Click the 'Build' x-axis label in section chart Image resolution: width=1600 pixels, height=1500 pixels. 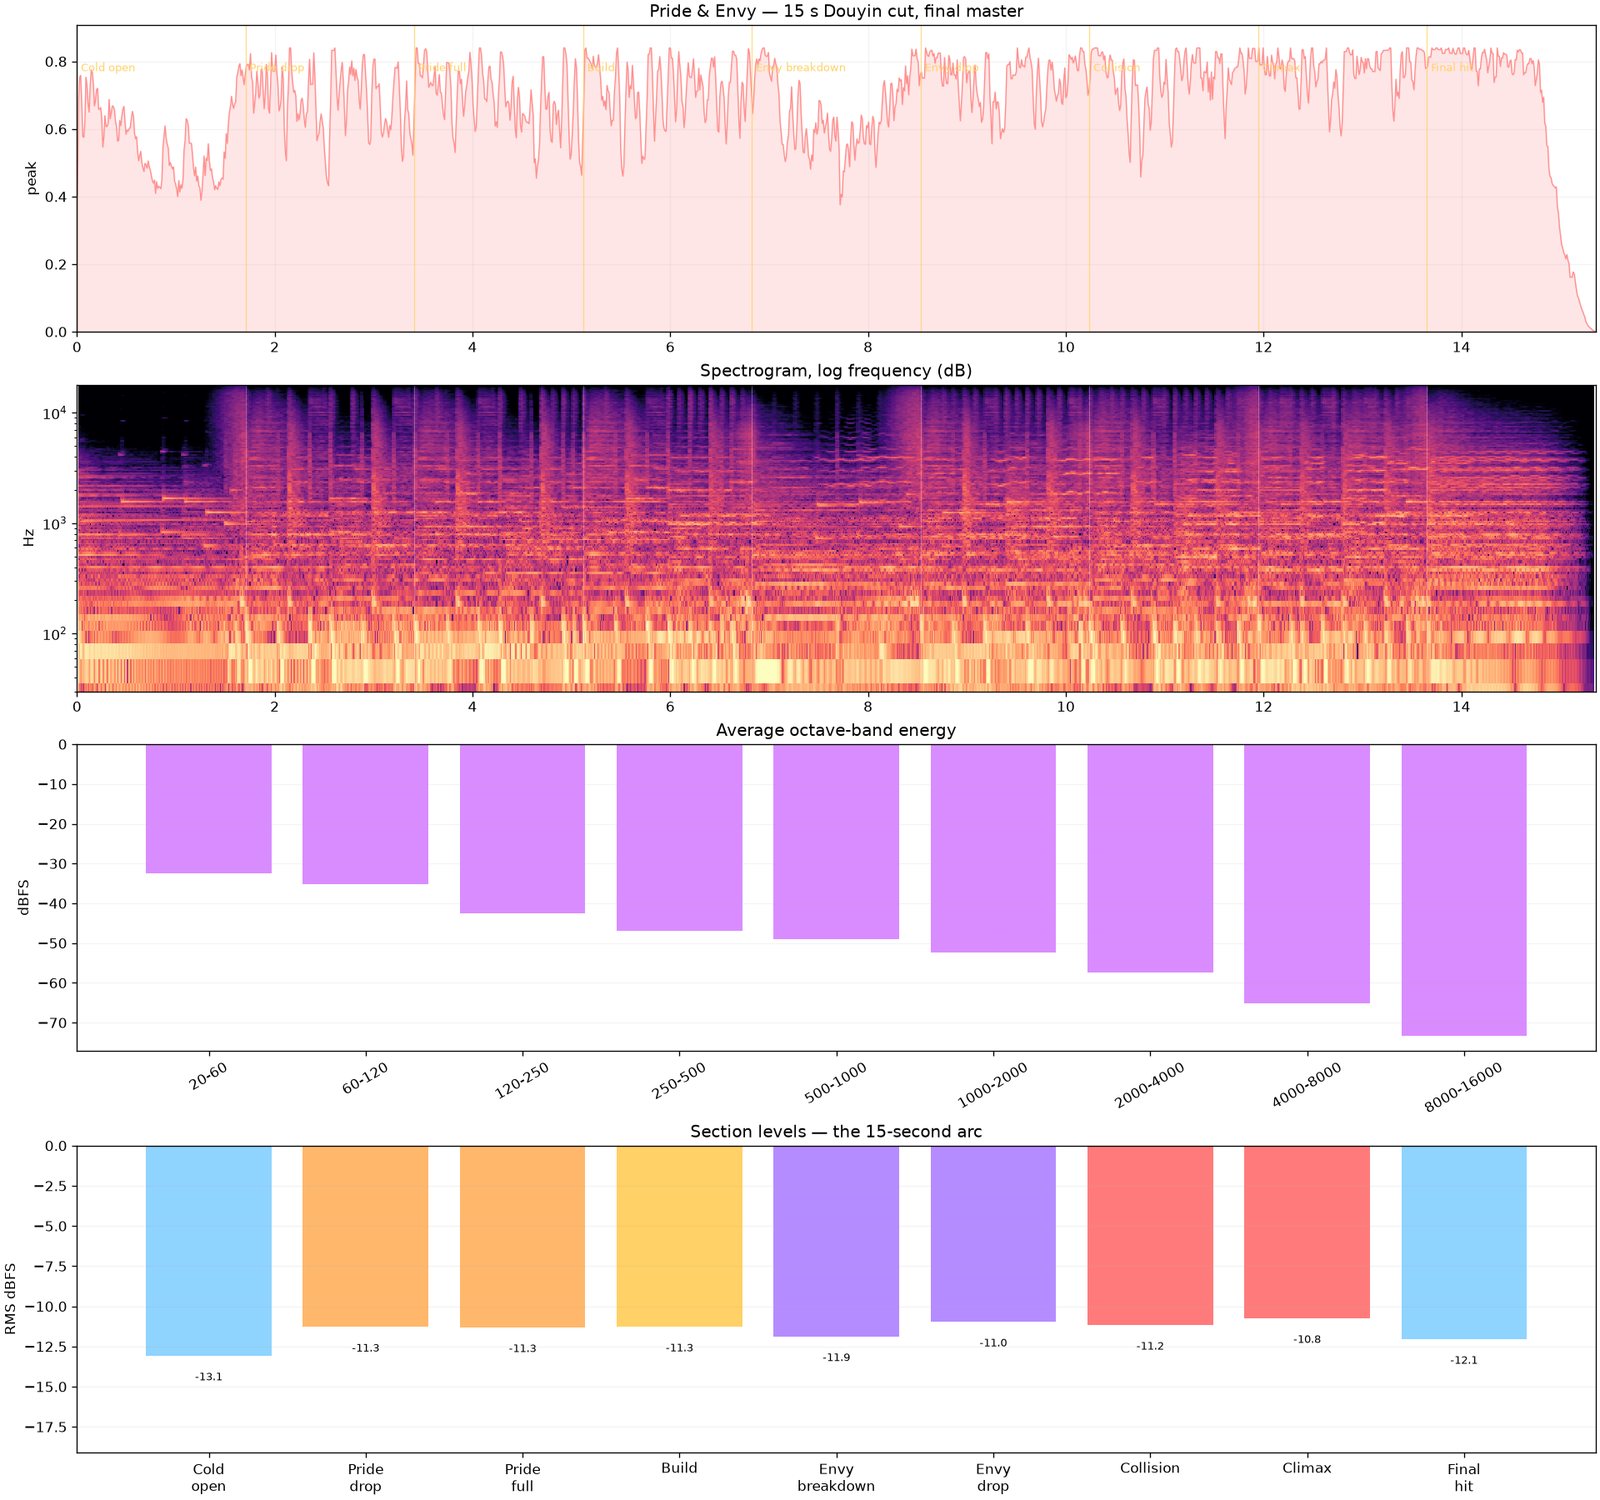[x=679, y=1468]
